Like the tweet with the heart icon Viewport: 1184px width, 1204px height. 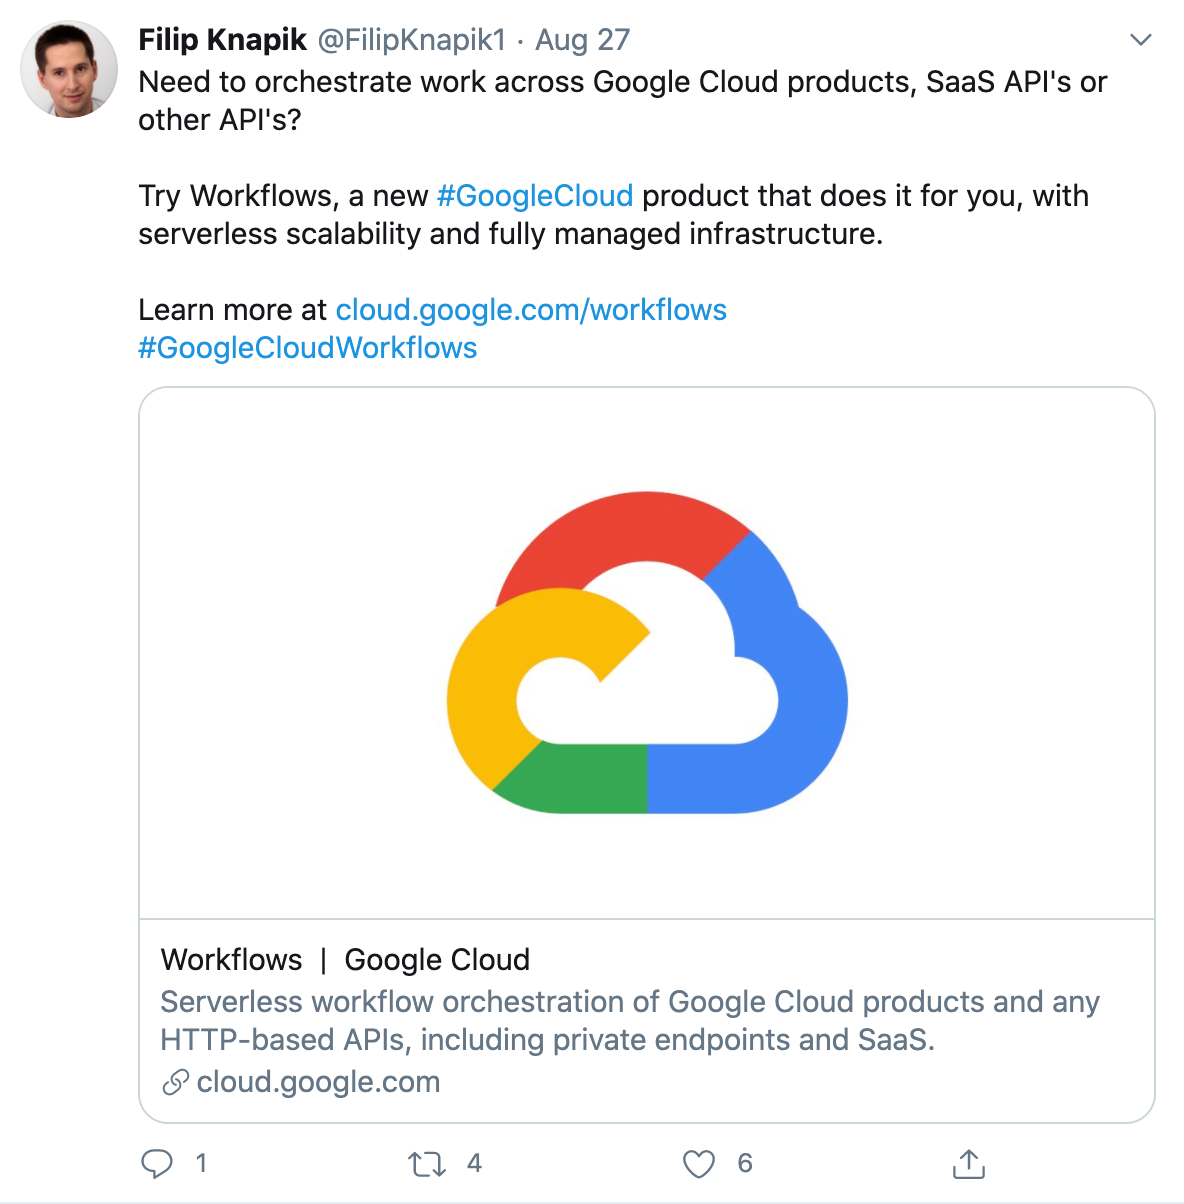(x=699, y=1164)
